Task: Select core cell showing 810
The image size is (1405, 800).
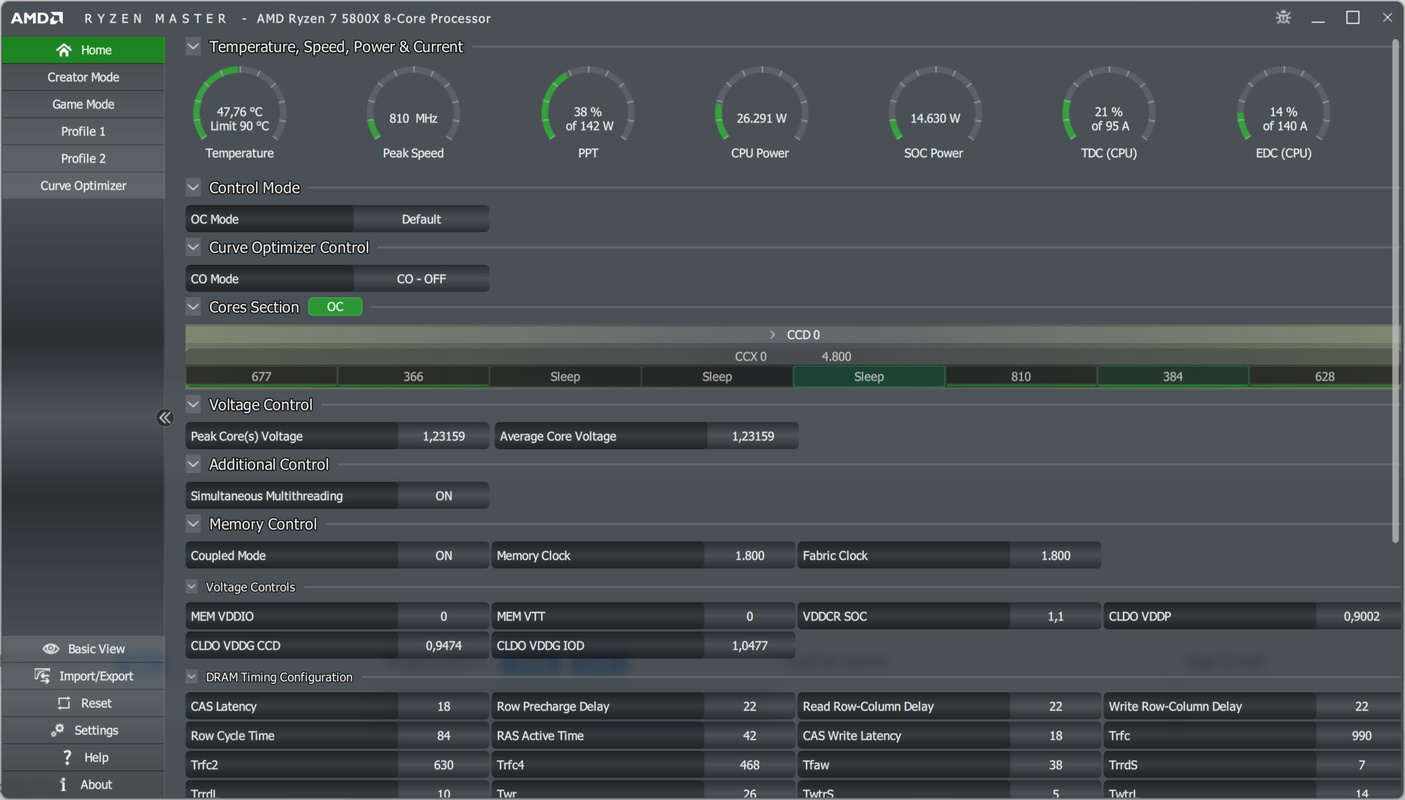Action: (x=1021, y=377)
